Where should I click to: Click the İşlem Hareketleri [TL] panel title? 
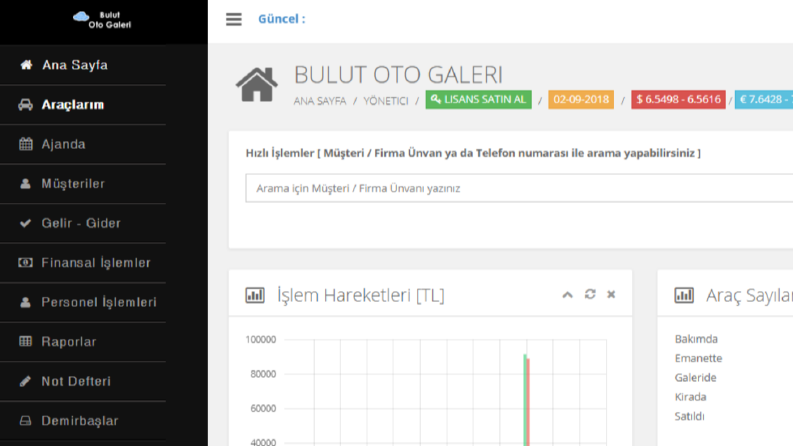point(361,295)
